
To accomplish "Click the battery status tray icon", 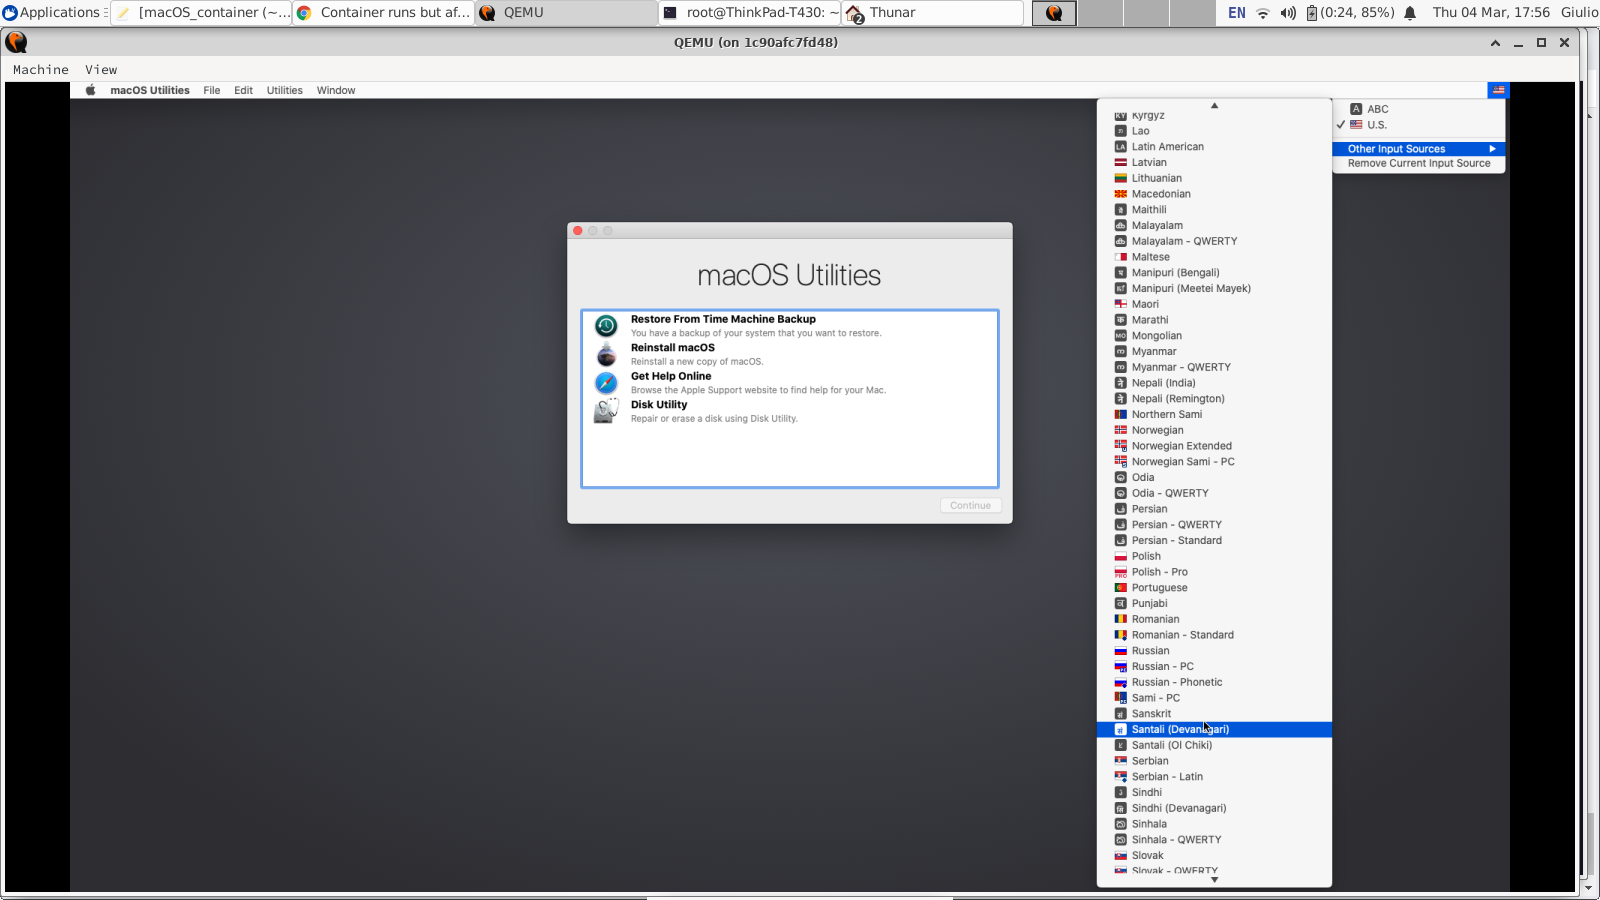I will (x=1311, y=13).
